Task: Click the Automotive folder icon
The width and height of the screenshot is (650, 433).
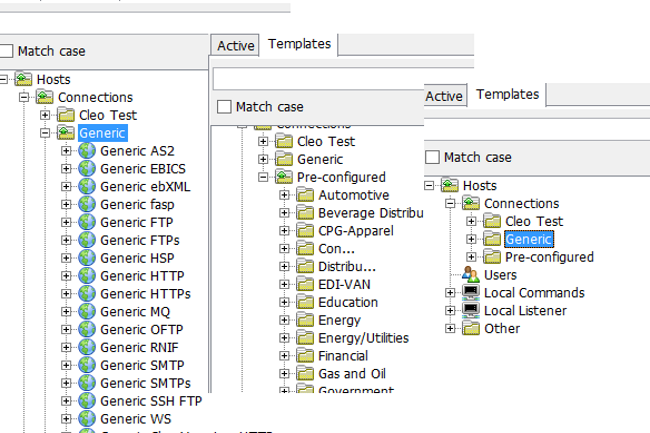Action: click(x=305, y=195)
